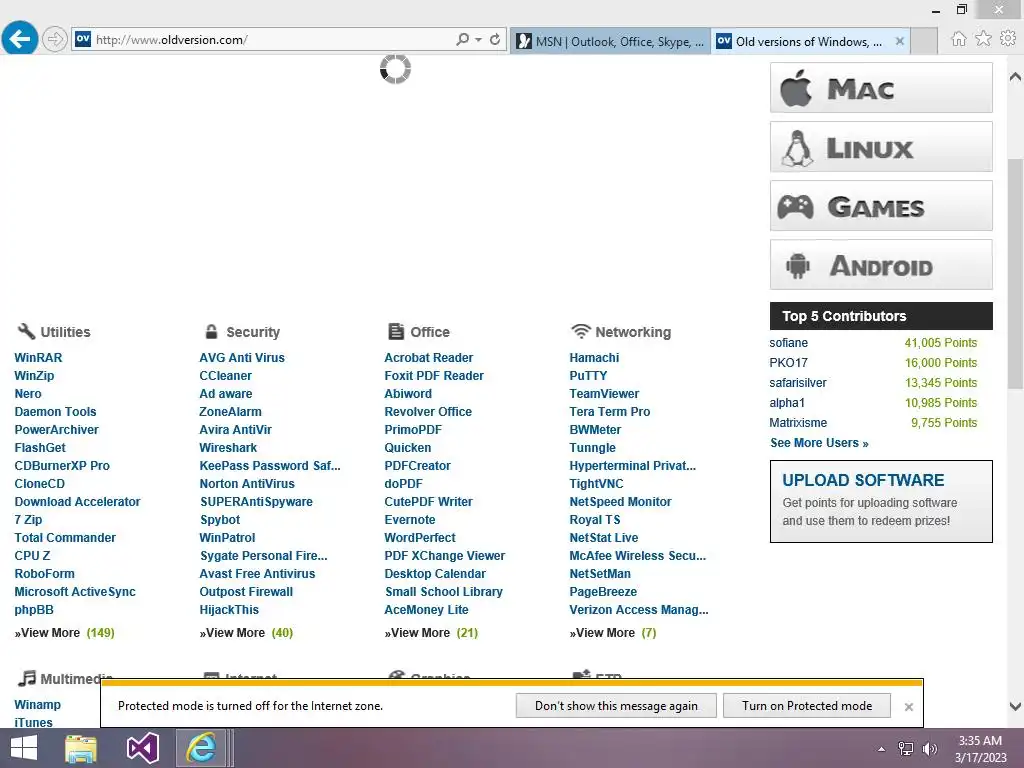Open contributor safarisilver profile

797,383
